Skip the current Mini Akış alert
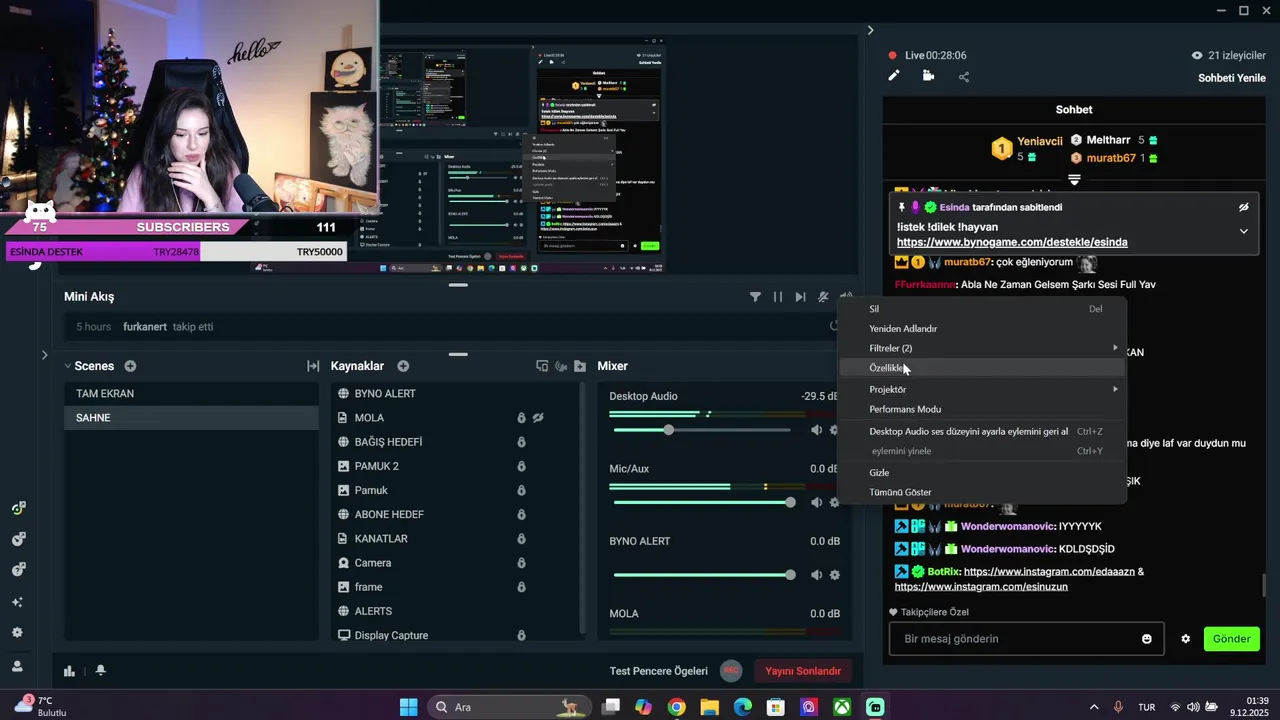Viewport: 1280px width, 720px height. [800, 297]
